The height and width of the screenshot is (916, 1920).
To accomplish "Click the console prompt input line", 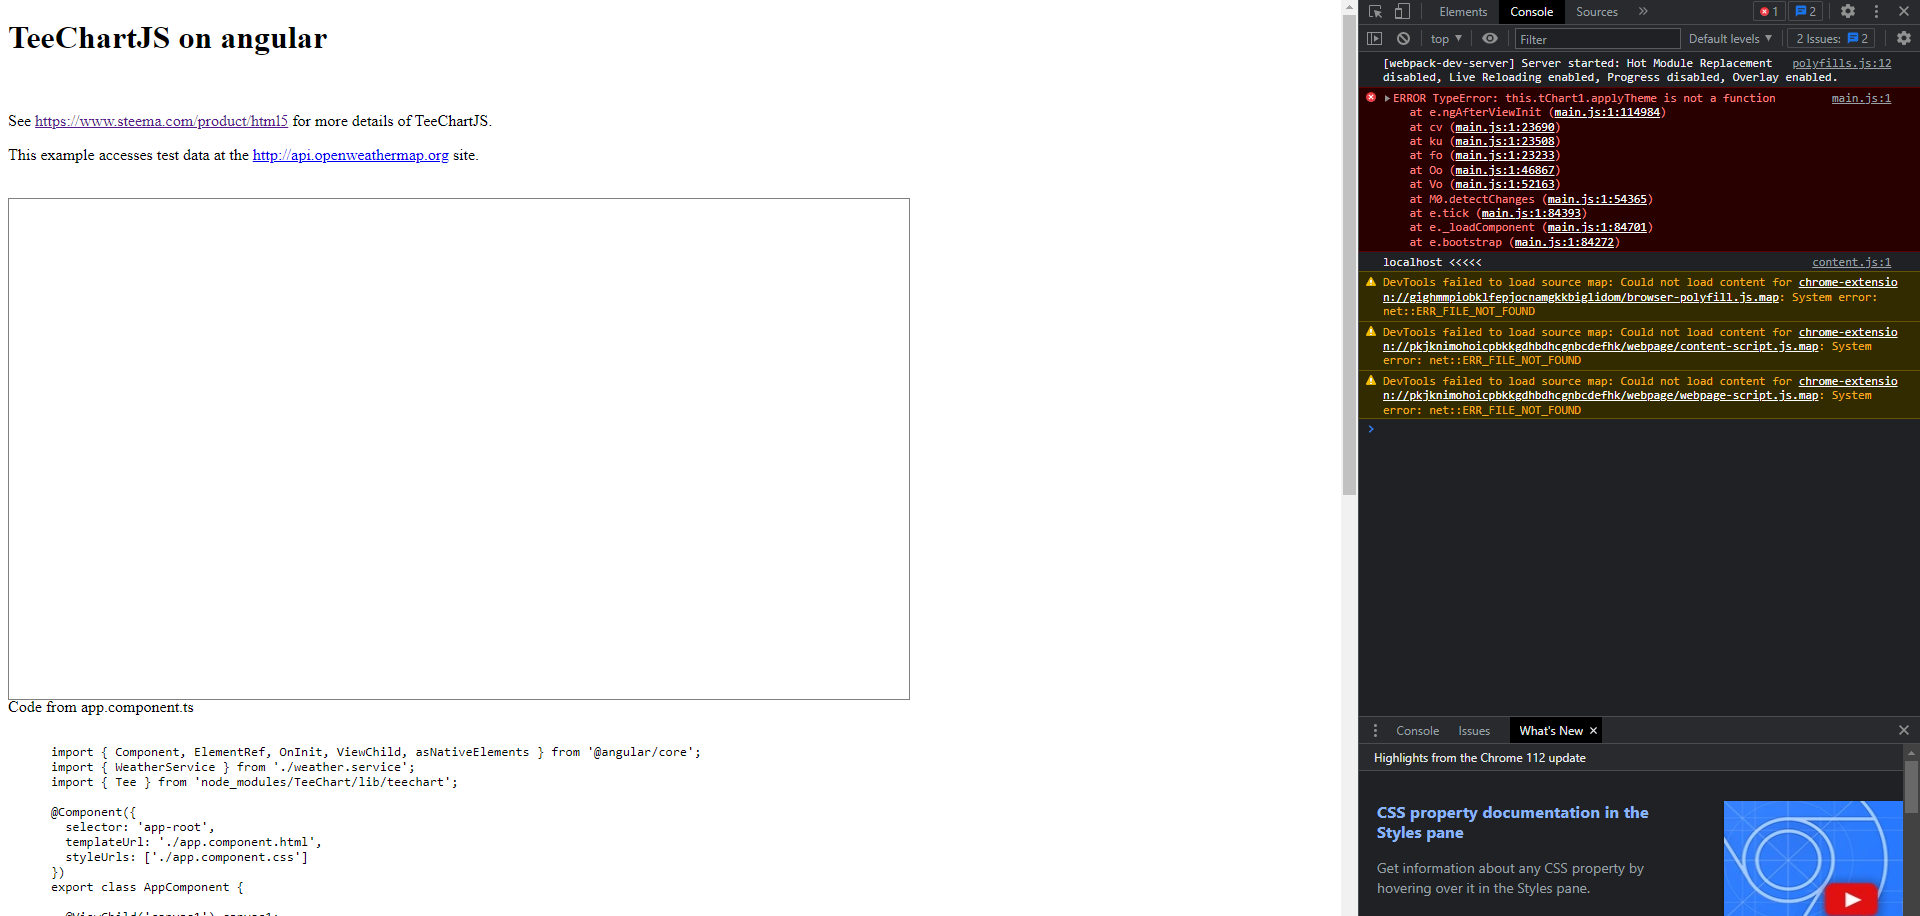I will [1640, 429].
